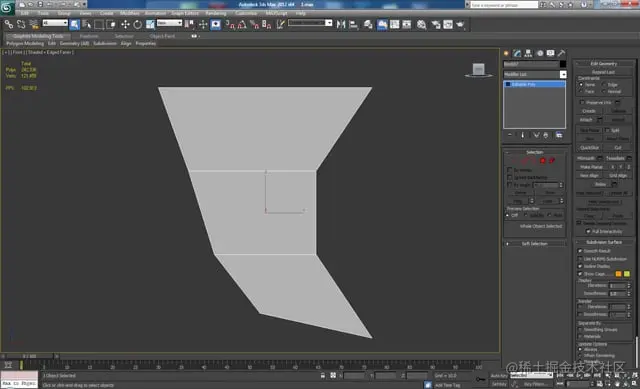Enable the Ignore Backfacing checkbox
This screenshot has height=389, width=640.
pyautogui.click(x=509, y=178)
